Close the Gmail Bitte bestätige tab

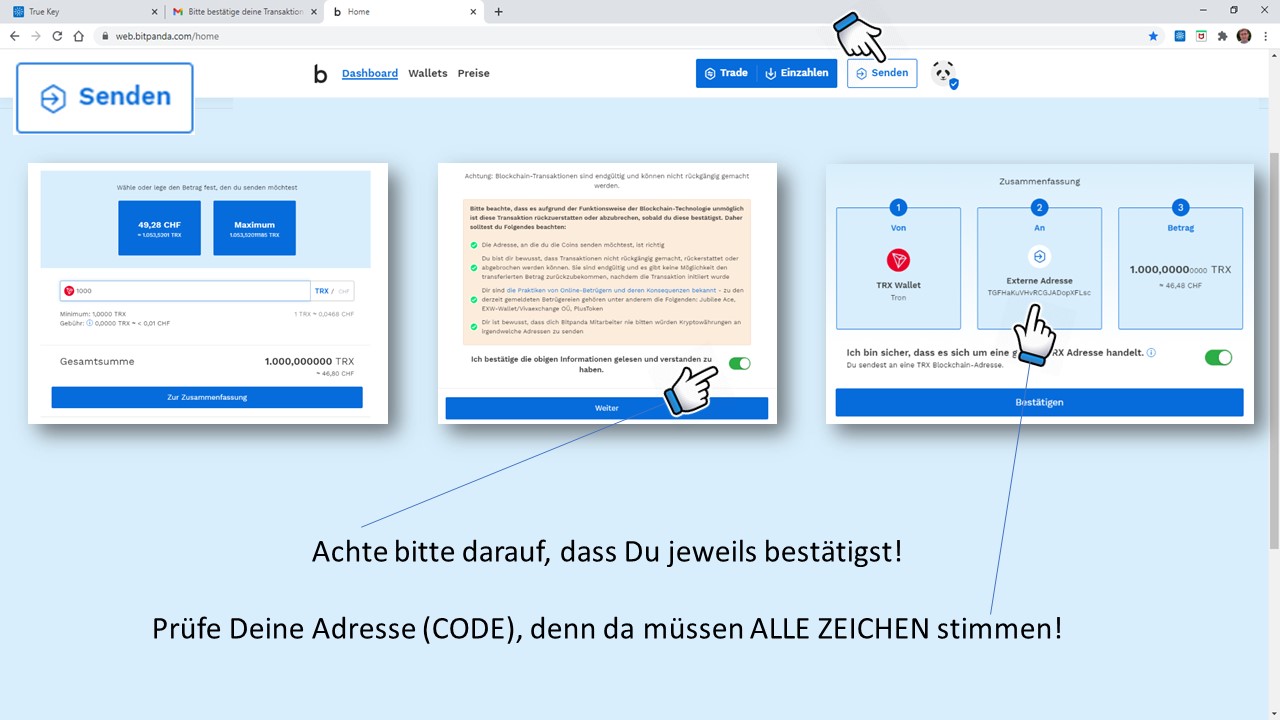[x=314, y=12]
